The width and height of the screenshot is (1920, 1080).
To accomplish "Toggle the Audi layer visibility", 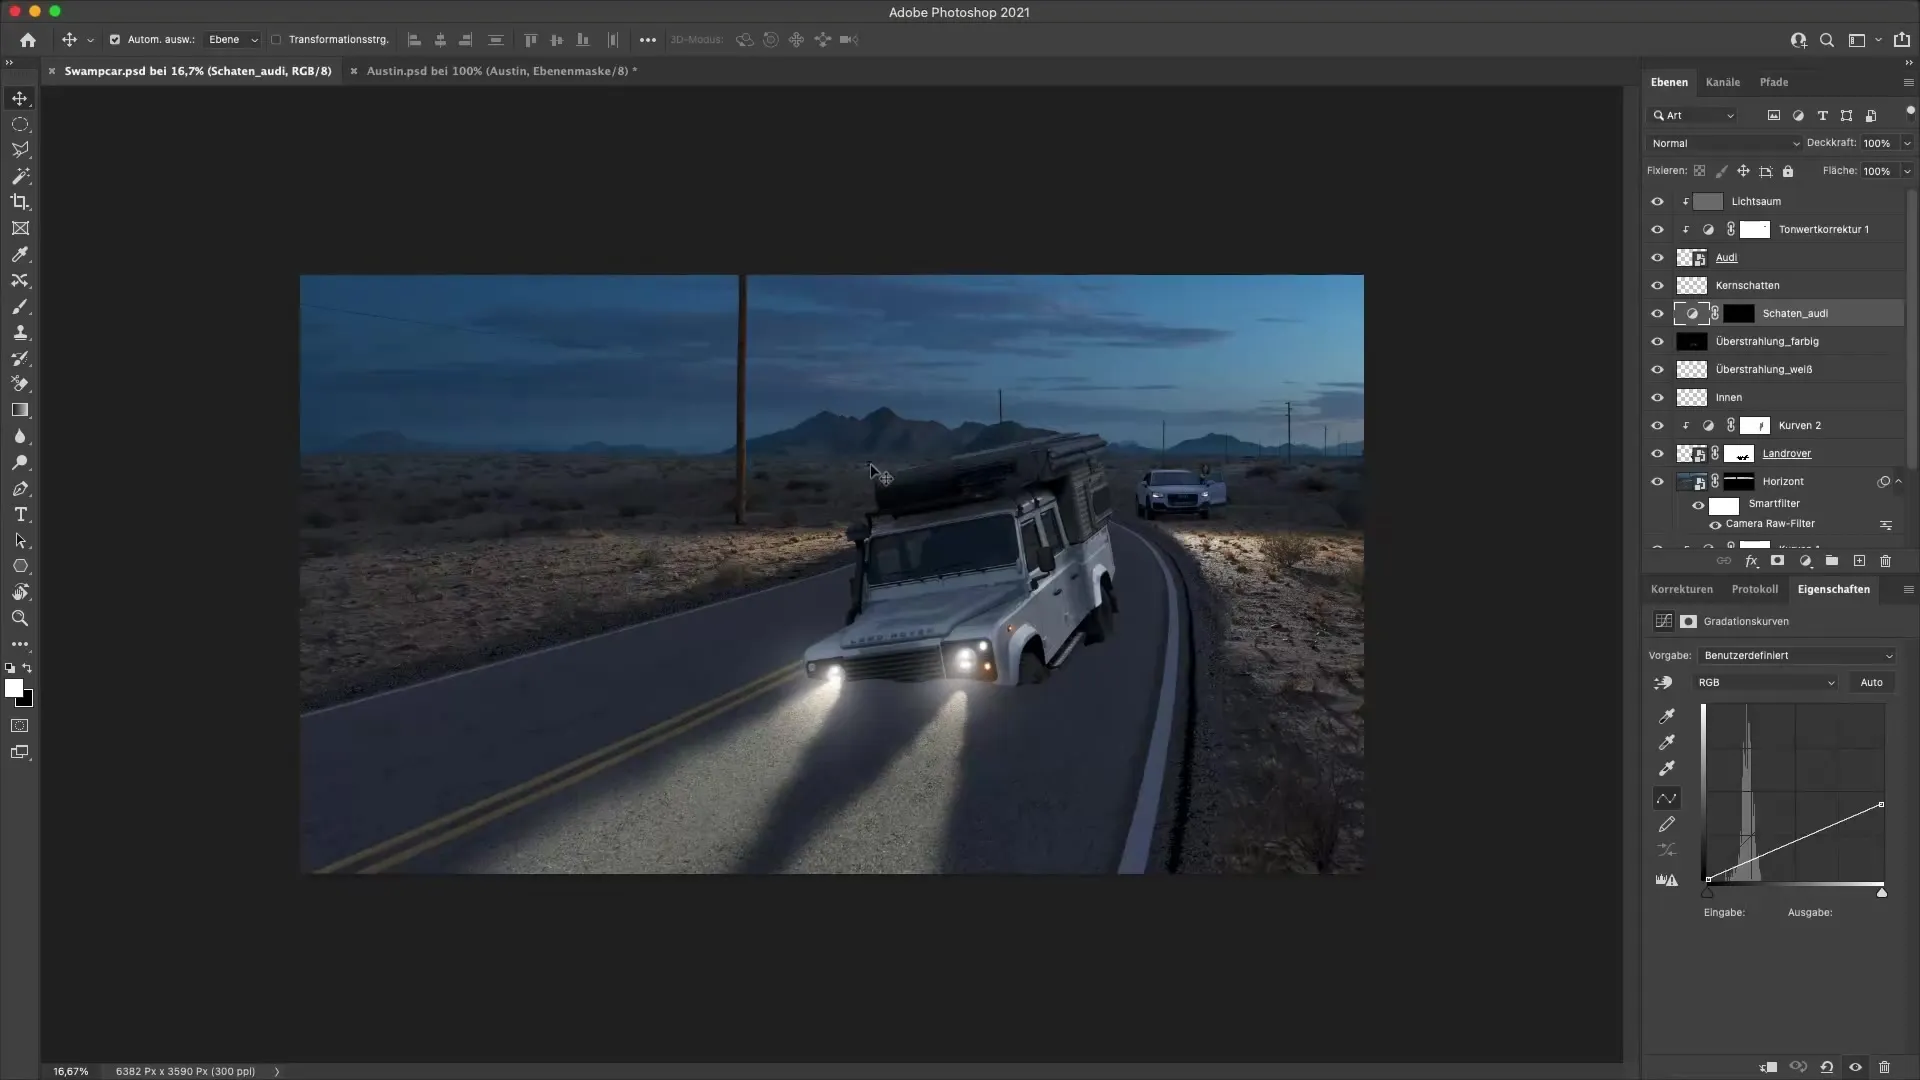I will 1658,257.
